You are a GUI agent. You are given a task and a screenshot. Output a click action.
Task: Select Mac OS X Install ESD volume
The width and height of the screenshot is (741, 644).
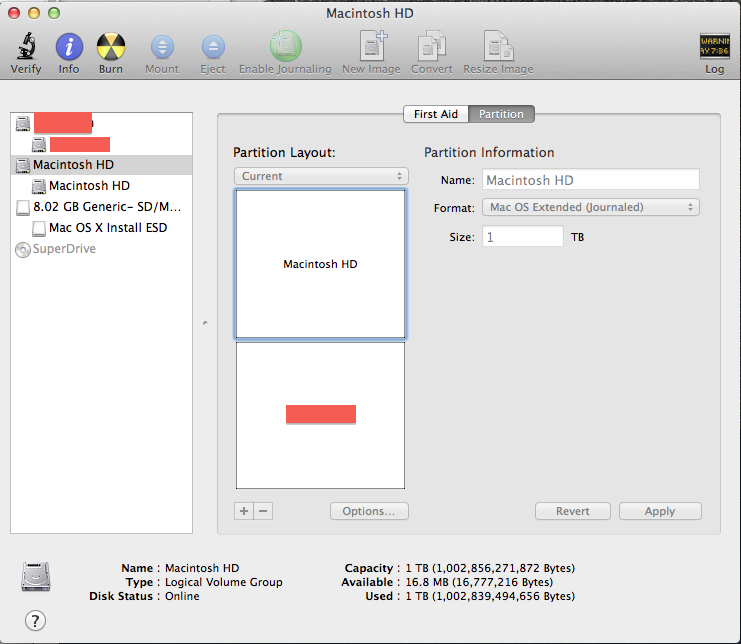[x=101, y=228]
